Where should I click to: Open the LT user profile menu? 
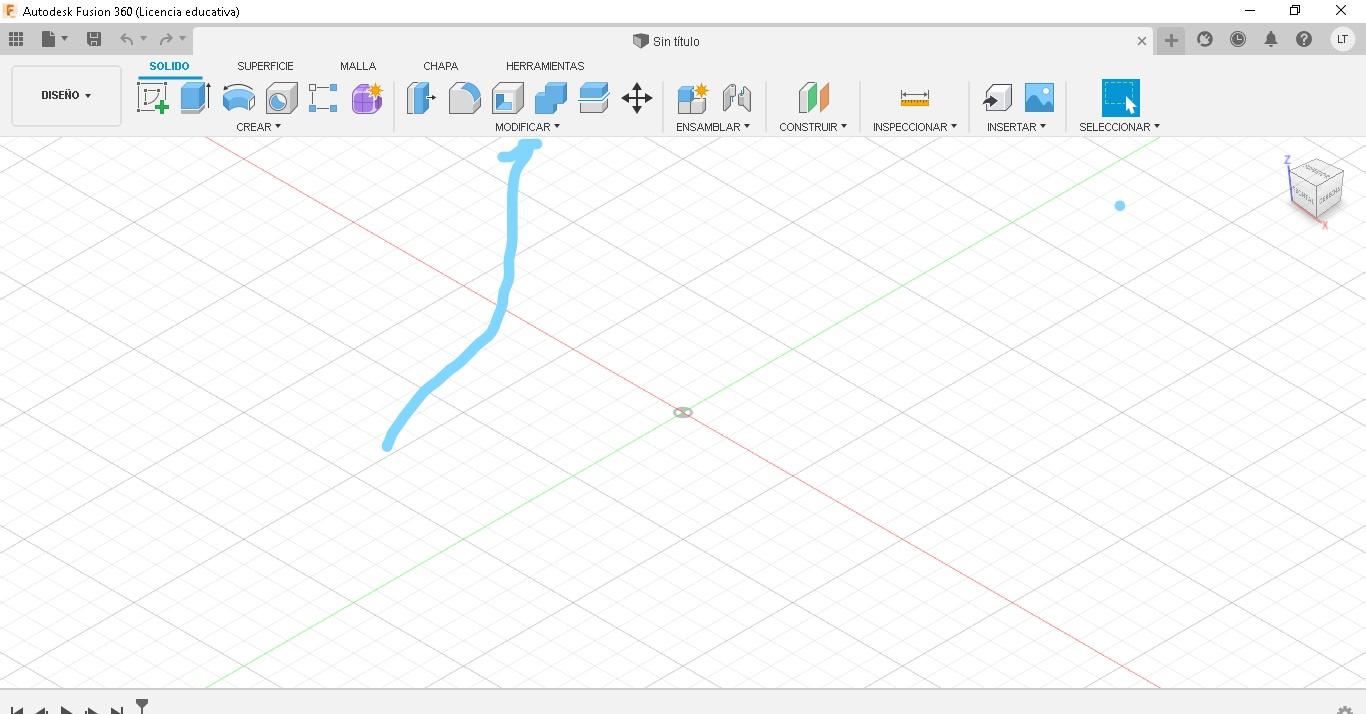[x=1341, y=39]
